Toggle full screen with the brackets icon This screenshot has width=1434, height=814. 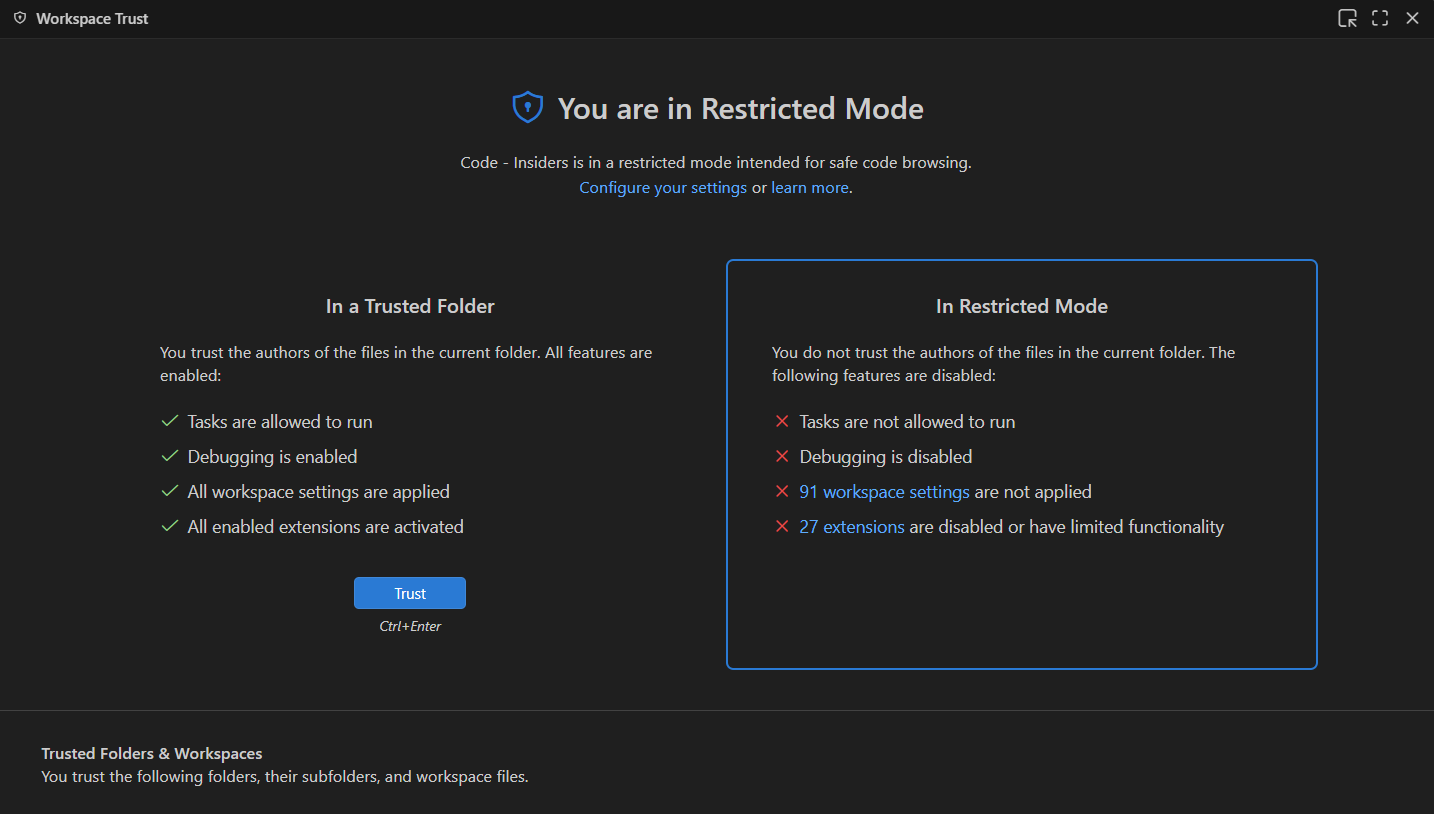1380,18
